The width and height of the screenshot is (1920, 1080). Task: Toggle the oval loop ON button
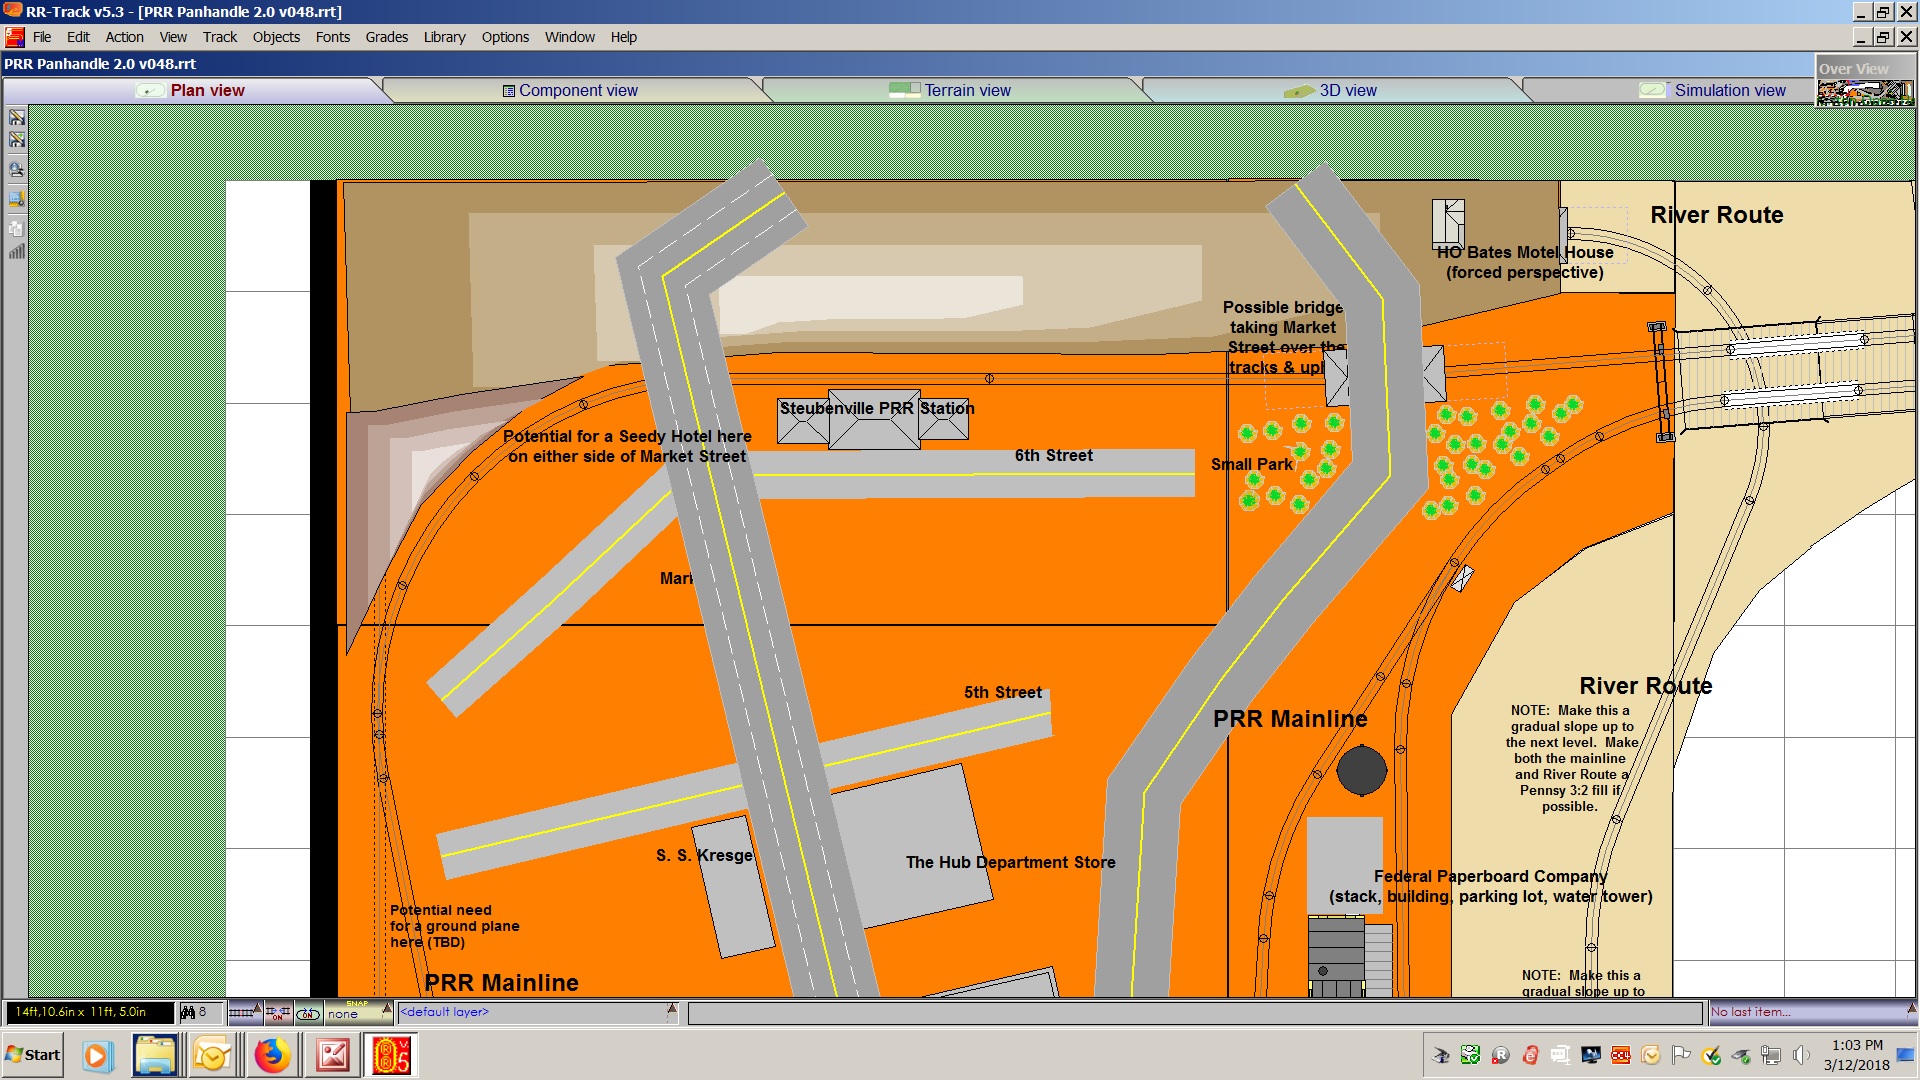[x=308, y=1013]
